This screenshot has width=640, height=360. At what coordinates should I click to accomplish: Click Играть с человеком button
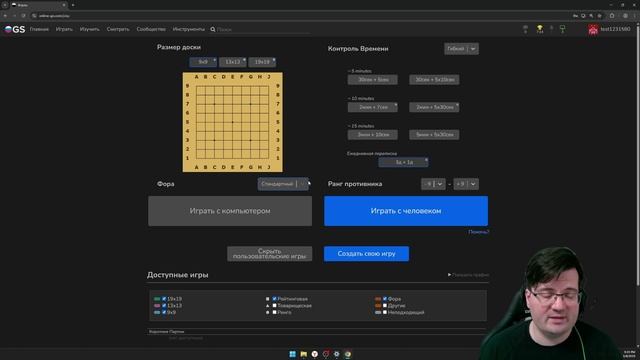(406, 211)
